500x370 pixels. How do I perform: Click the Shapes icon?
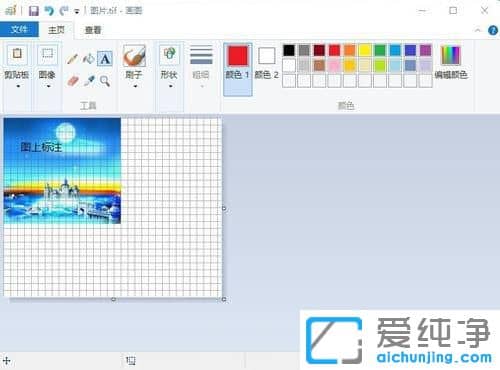click(x=169, y=54)
